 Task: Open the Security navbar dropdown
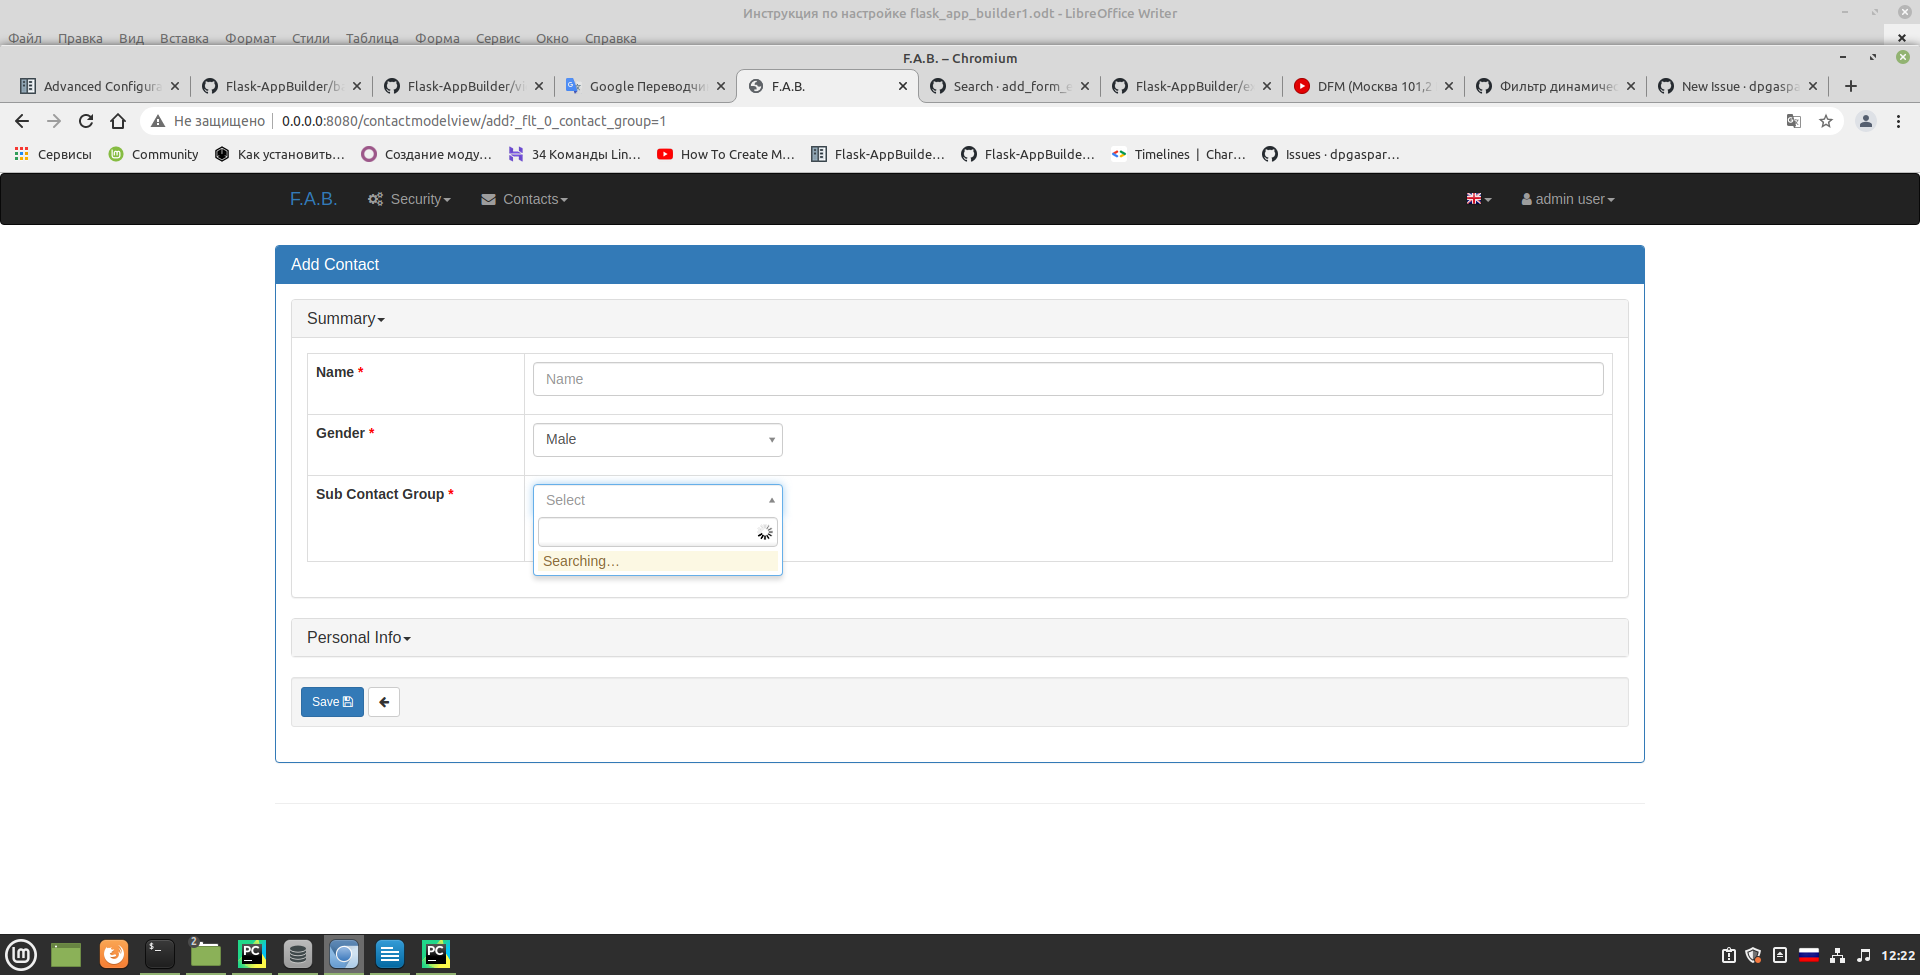(409, 199)
